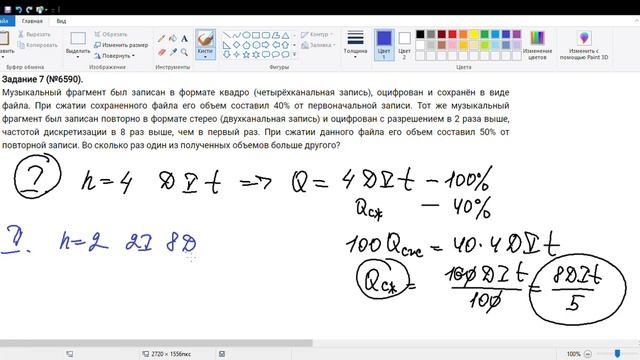Choose the Rounded rectangle shape
Screen dimensions: 640x360
(266, 36)
